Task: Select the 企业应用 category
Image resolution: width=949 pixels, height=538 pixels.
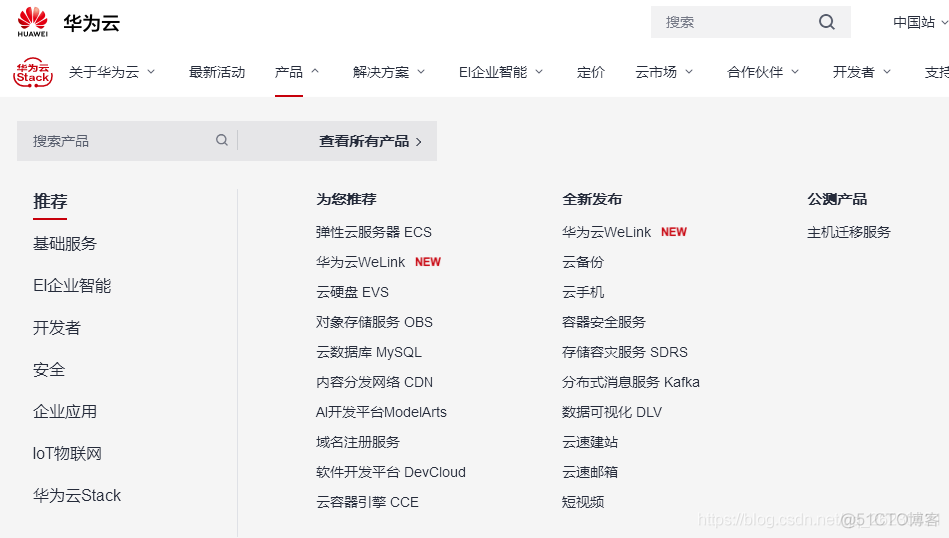Action: pyautogui.click(x=65, y=412)
